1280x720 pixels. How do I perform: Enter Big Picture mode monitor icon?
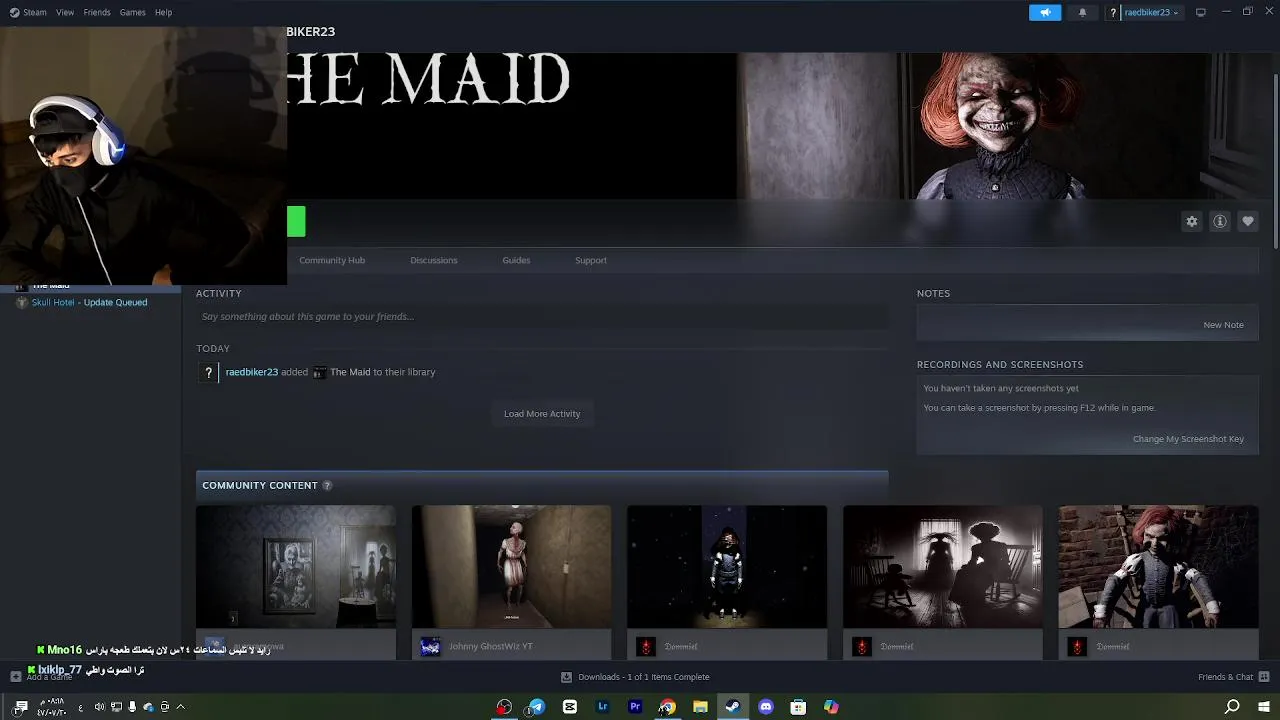[x=1201, y=12]
